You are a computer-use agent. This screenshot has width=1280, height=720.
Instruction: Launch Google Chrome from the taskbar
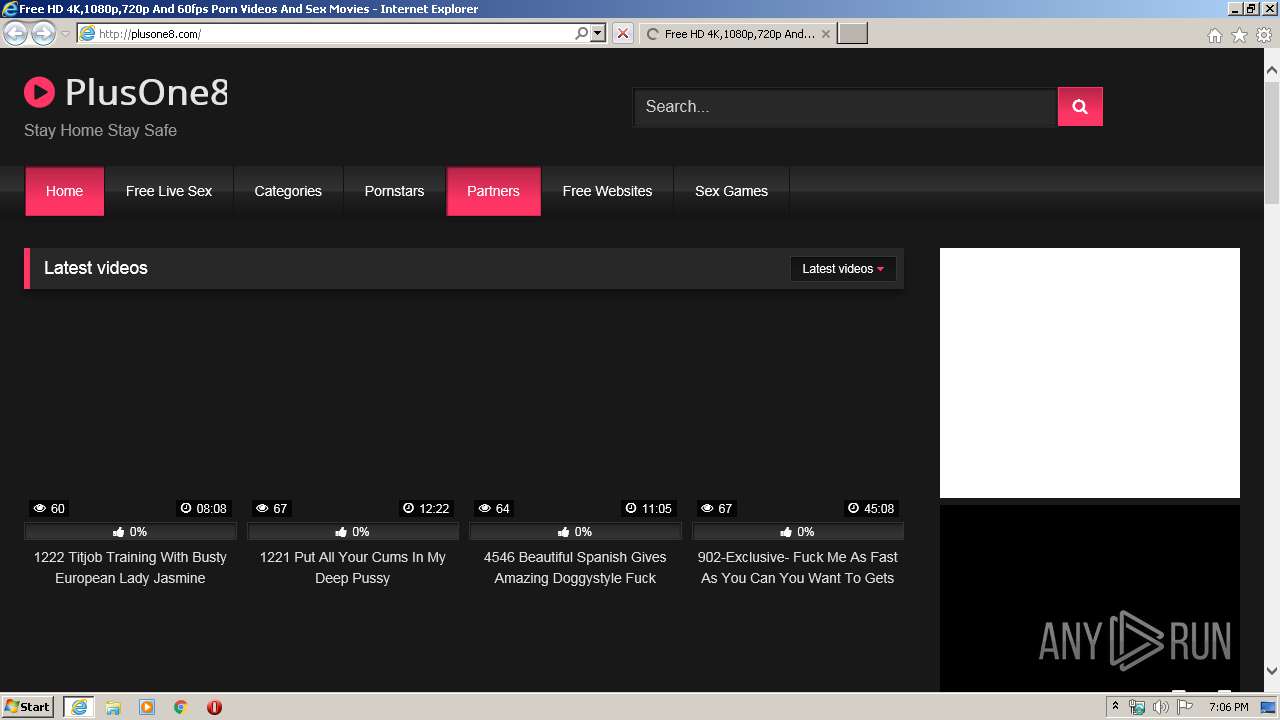[181, 707]
